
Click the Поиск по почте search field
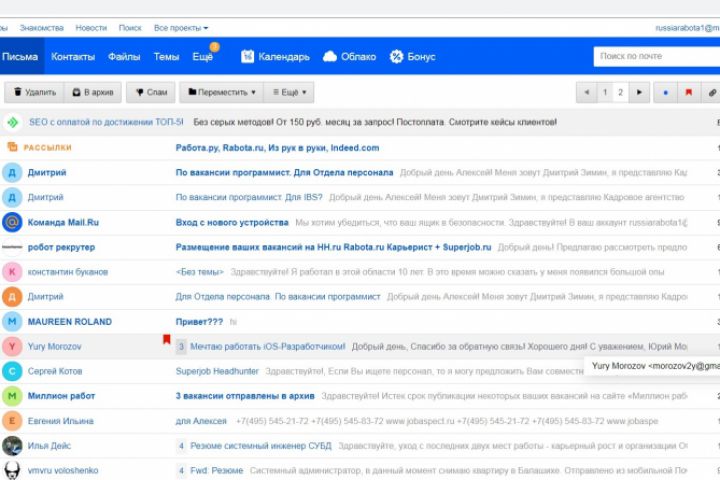(x=657, y=56)
